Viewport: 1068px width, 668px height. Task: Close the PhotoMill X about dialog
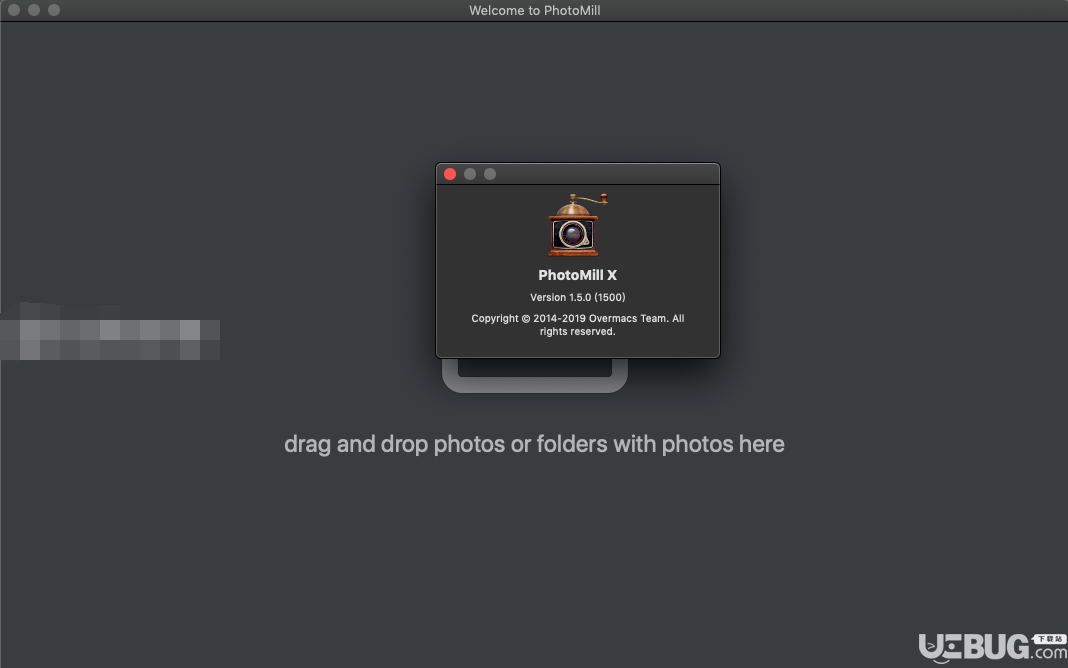pos(450,174)
